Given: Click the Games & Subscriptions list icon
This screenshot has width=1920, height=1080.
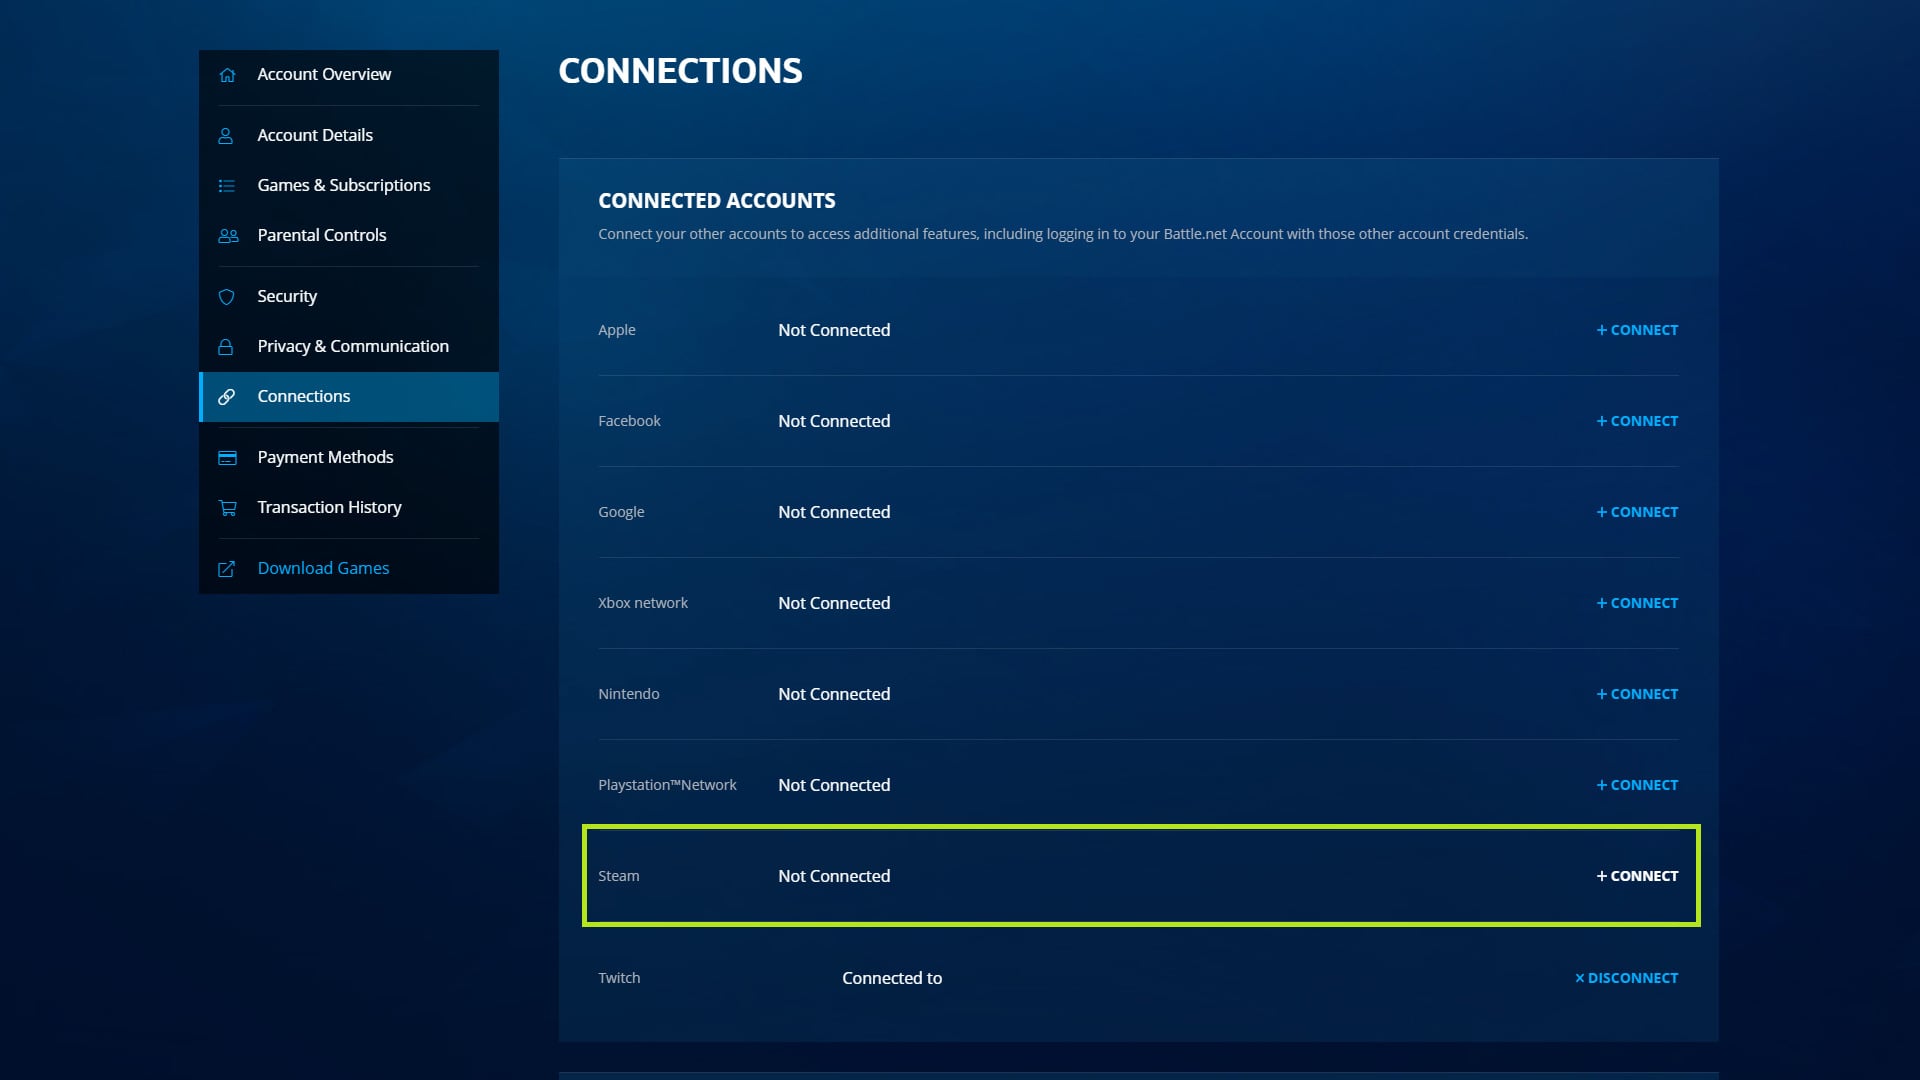Looking at the screenshot, I should (227, 185).
